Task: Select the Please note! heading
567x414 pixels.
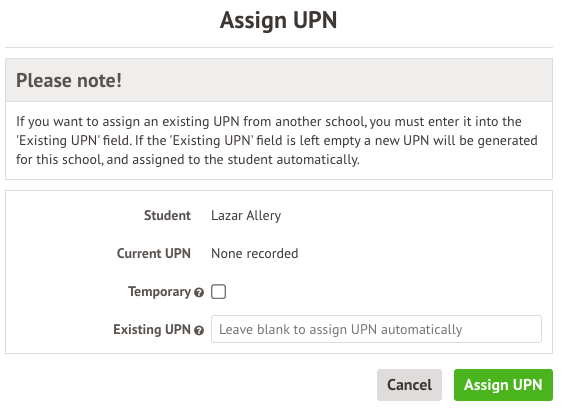Action: [x=69, y=80]
